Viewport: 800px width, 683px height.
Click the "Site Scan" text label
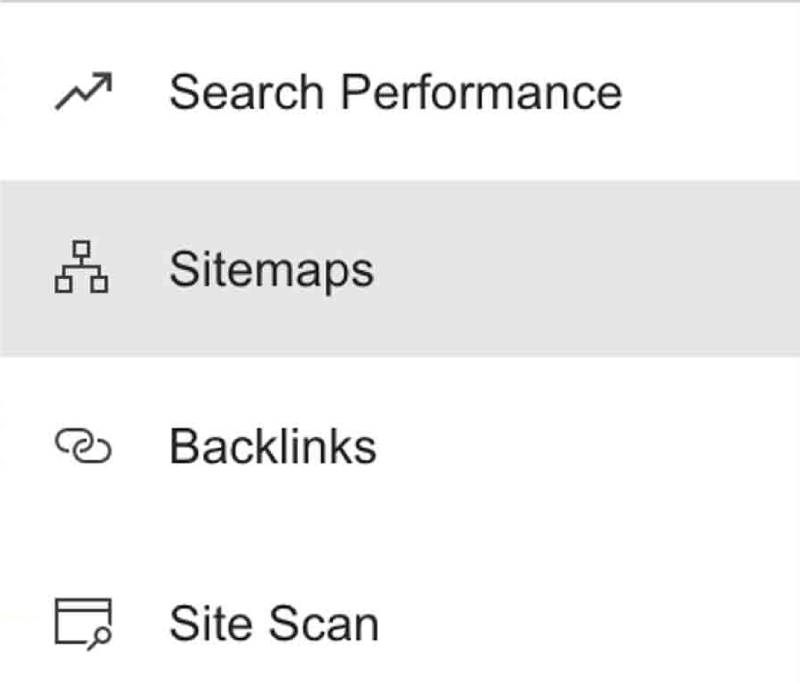pos(273,624)
